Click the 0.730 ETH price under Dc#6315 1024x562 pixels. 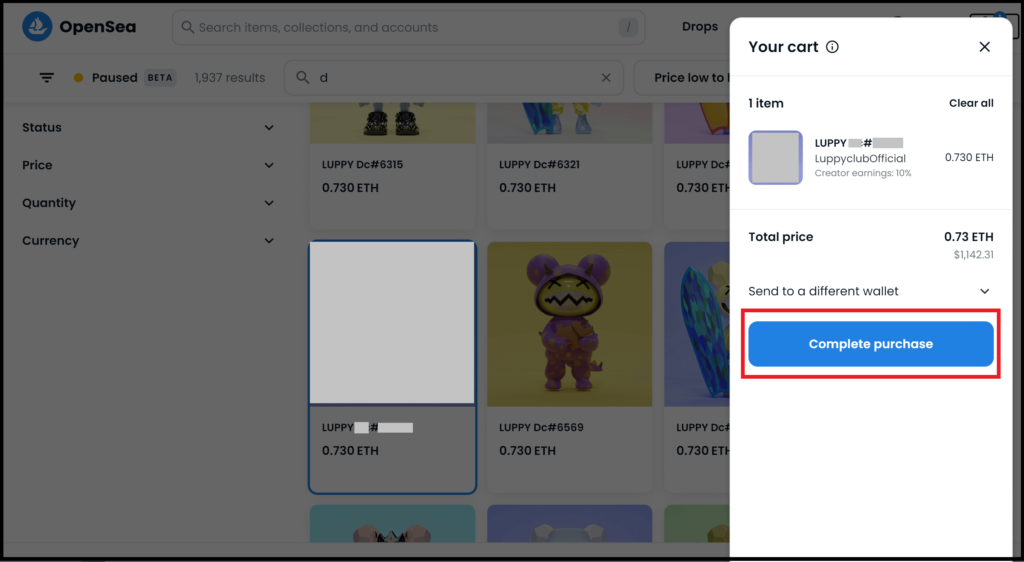click(x=350, y=188)
